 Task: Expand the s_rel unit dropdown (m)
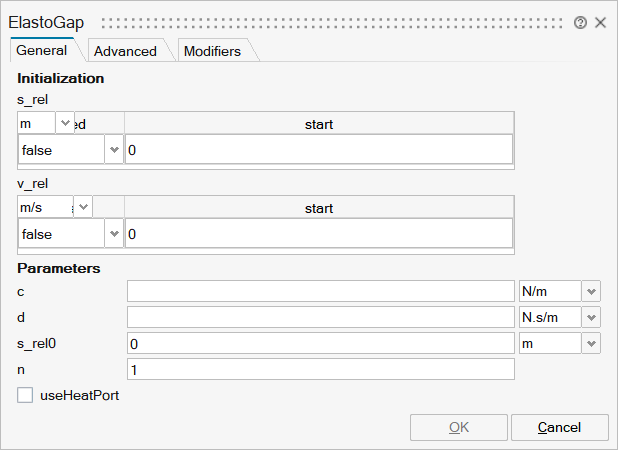[66, 123]
